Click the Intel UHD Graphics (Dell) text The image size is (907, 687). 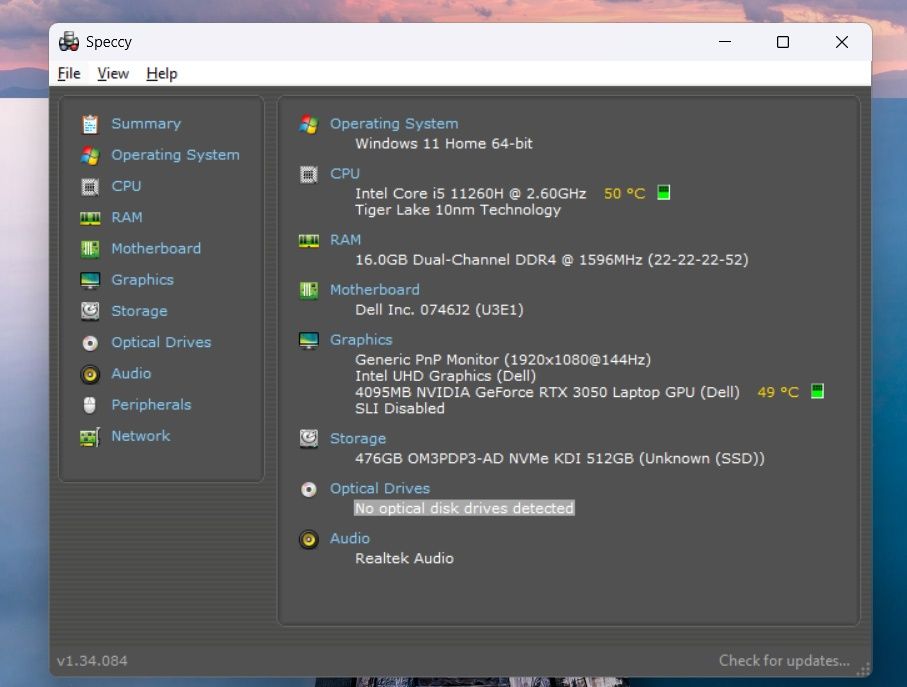445,376
